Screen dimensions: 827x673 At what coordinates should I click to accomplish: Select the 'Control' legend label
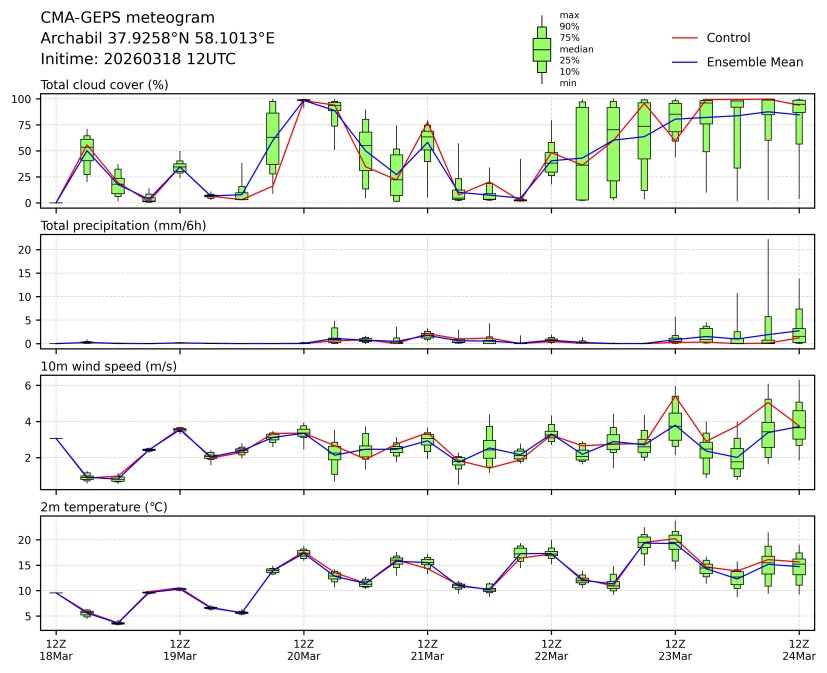[x=728, y=38]
